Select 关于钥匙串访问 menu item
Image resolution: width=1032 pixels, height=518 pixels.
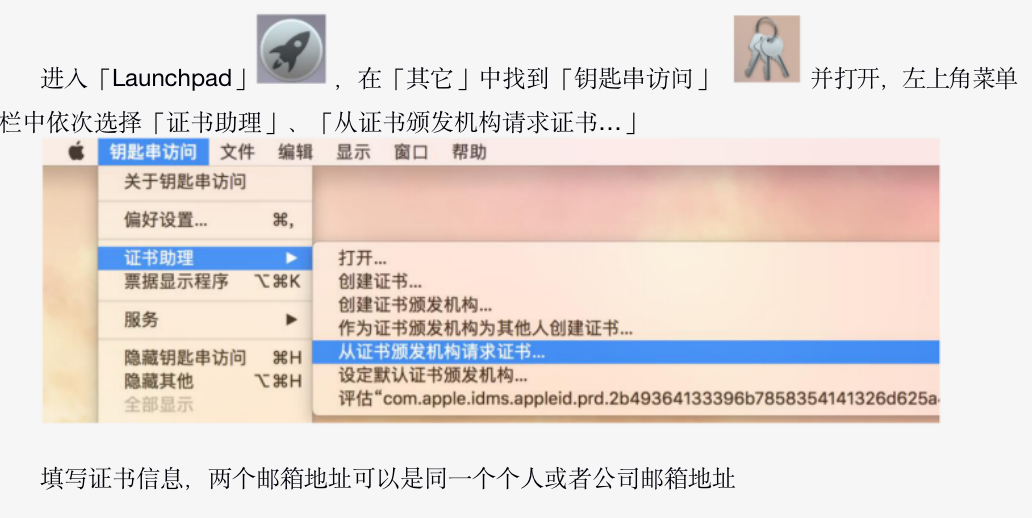click(x=205, y=182)
